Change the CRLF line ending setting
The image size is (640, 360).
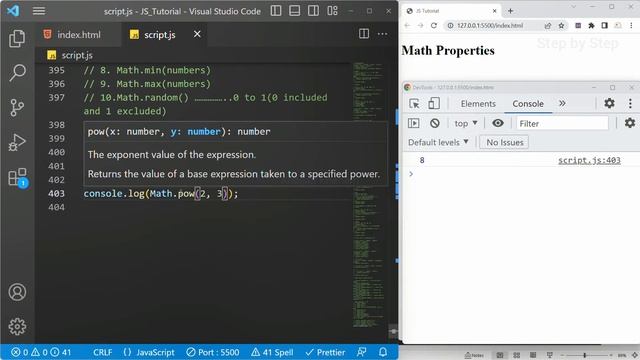coord(102,352)
